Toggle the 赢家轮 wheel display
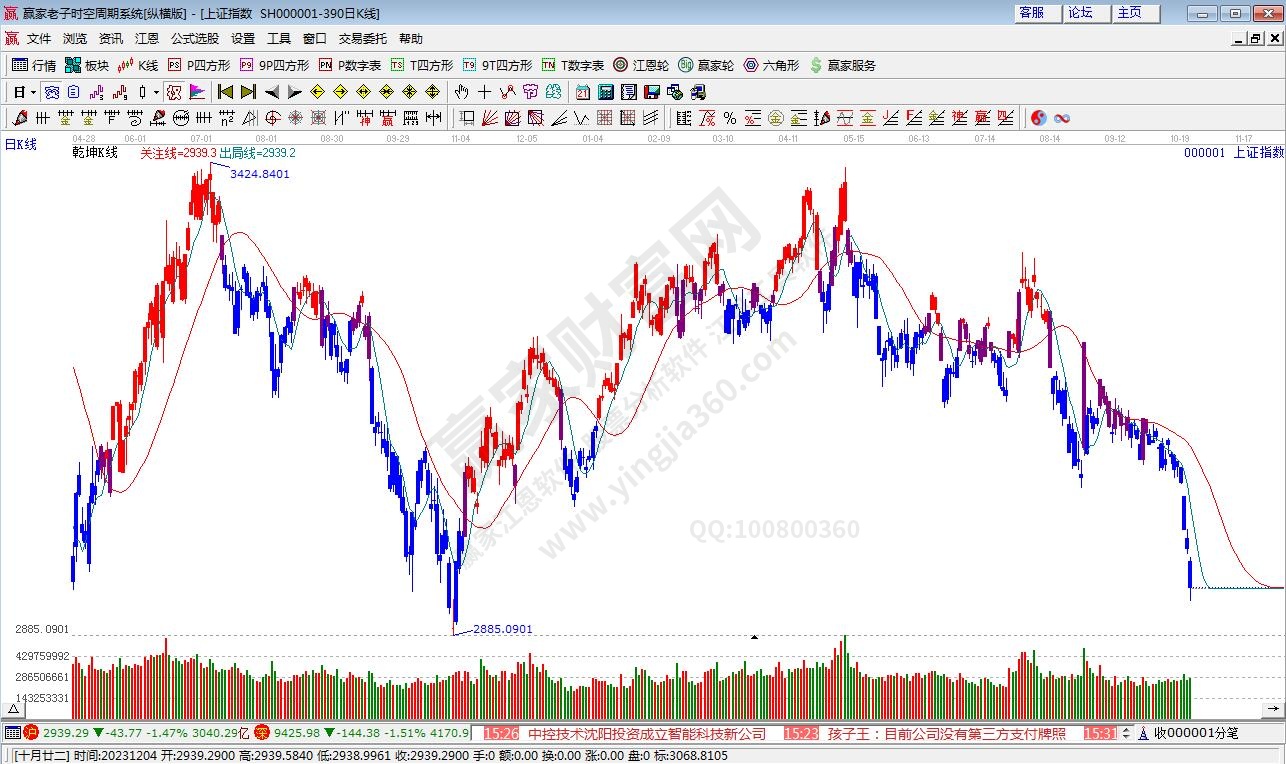 pyautogui.click(x=706, y=65)
